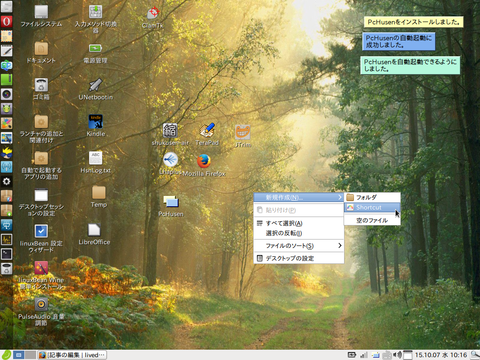Open the ドキュメント folder icon

click(x=41, y=49)
